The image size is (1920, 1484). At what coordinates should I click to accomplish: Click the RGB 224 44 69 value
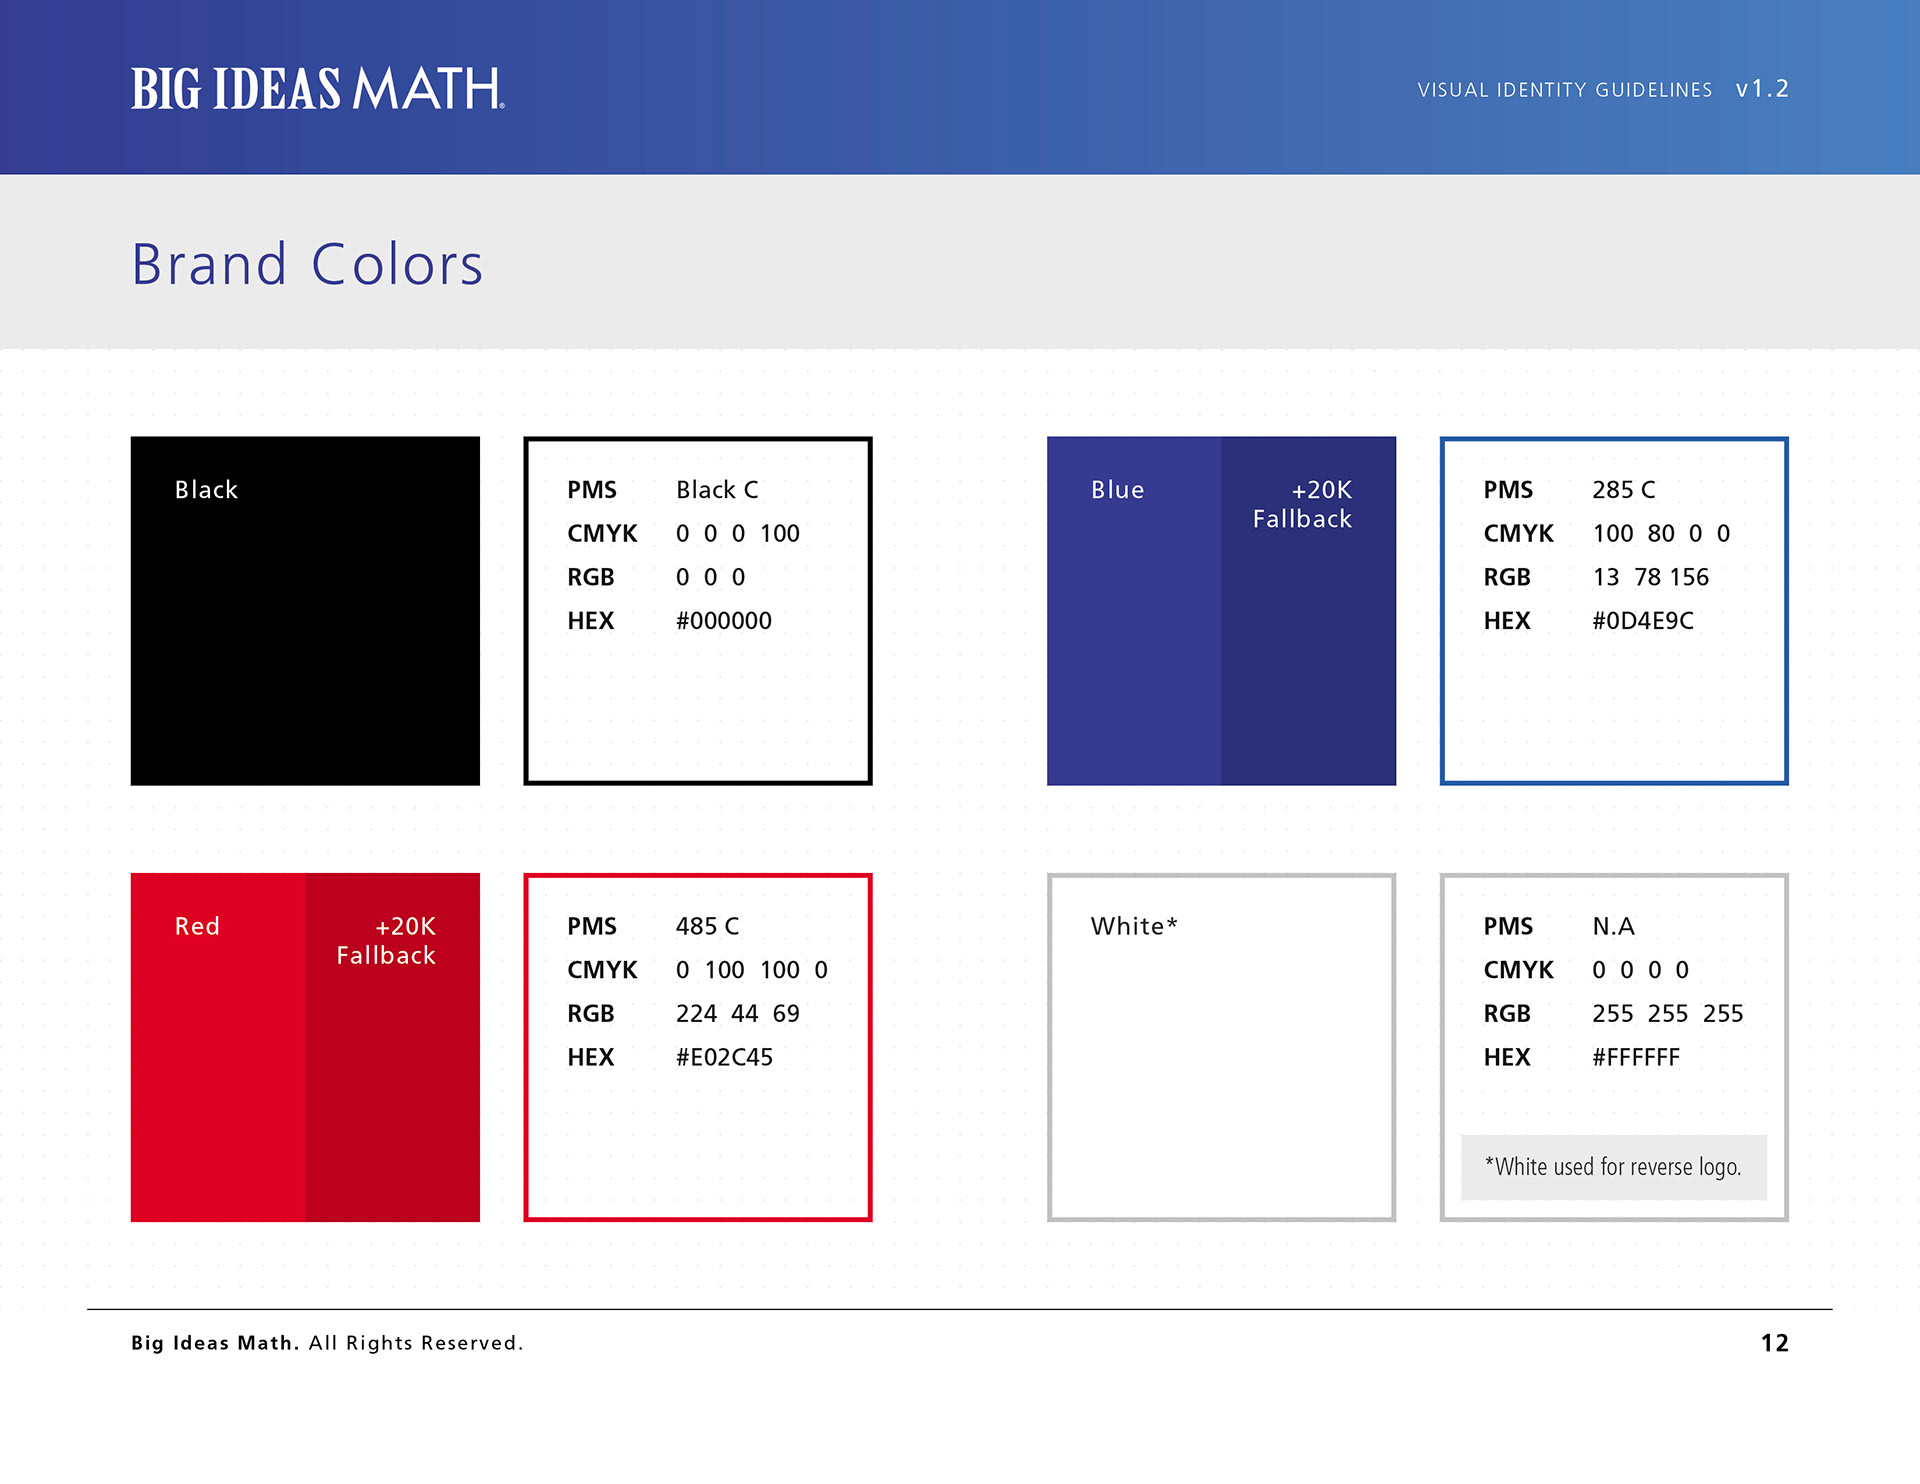[x=737, y=1014]
